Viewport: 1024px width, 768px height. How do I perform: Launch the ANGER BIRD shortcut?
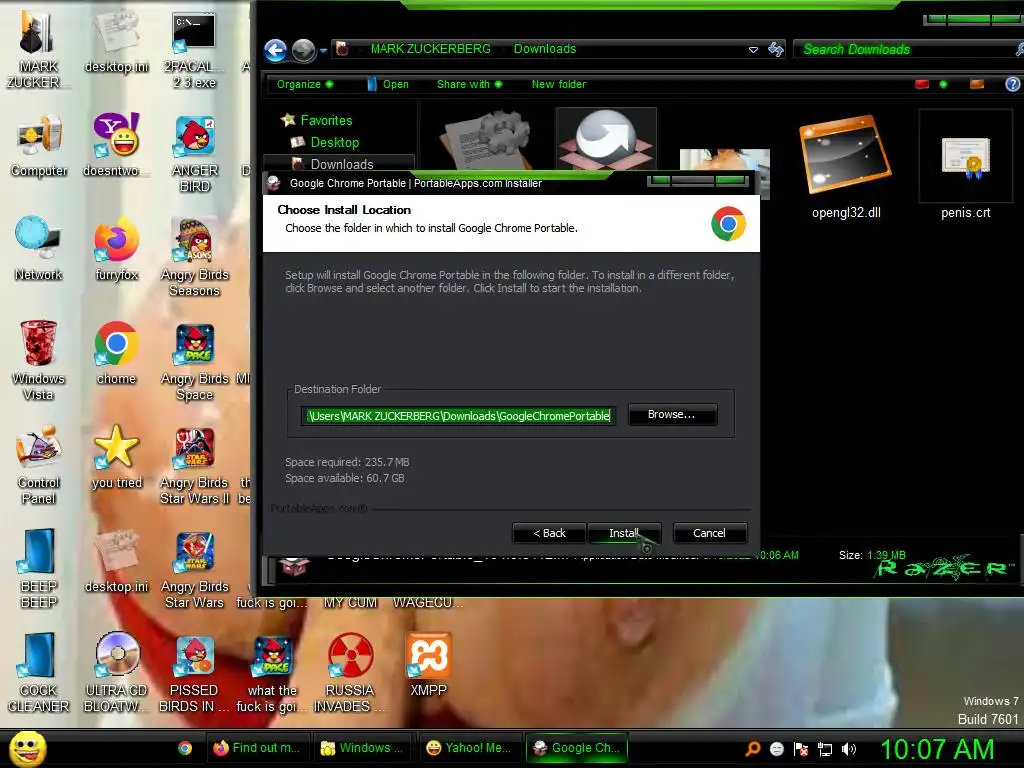[x=194, y=153]
